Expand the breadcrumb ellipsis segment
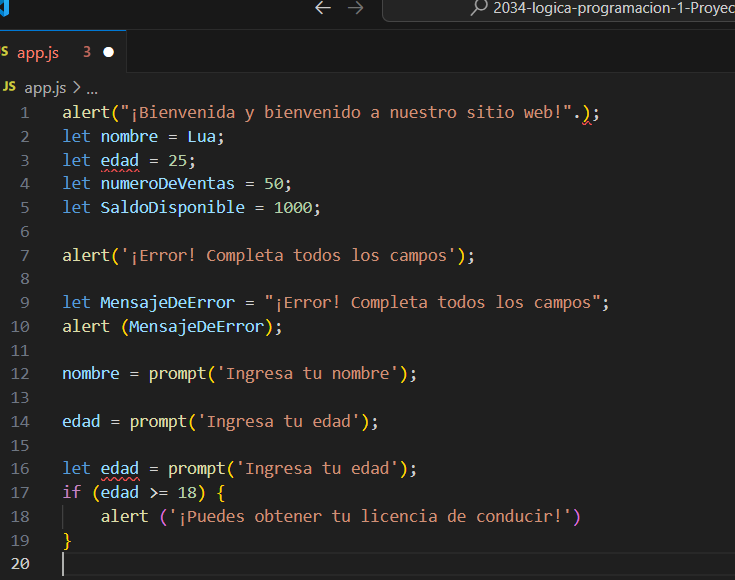The image size is (735, 580). 92,89
